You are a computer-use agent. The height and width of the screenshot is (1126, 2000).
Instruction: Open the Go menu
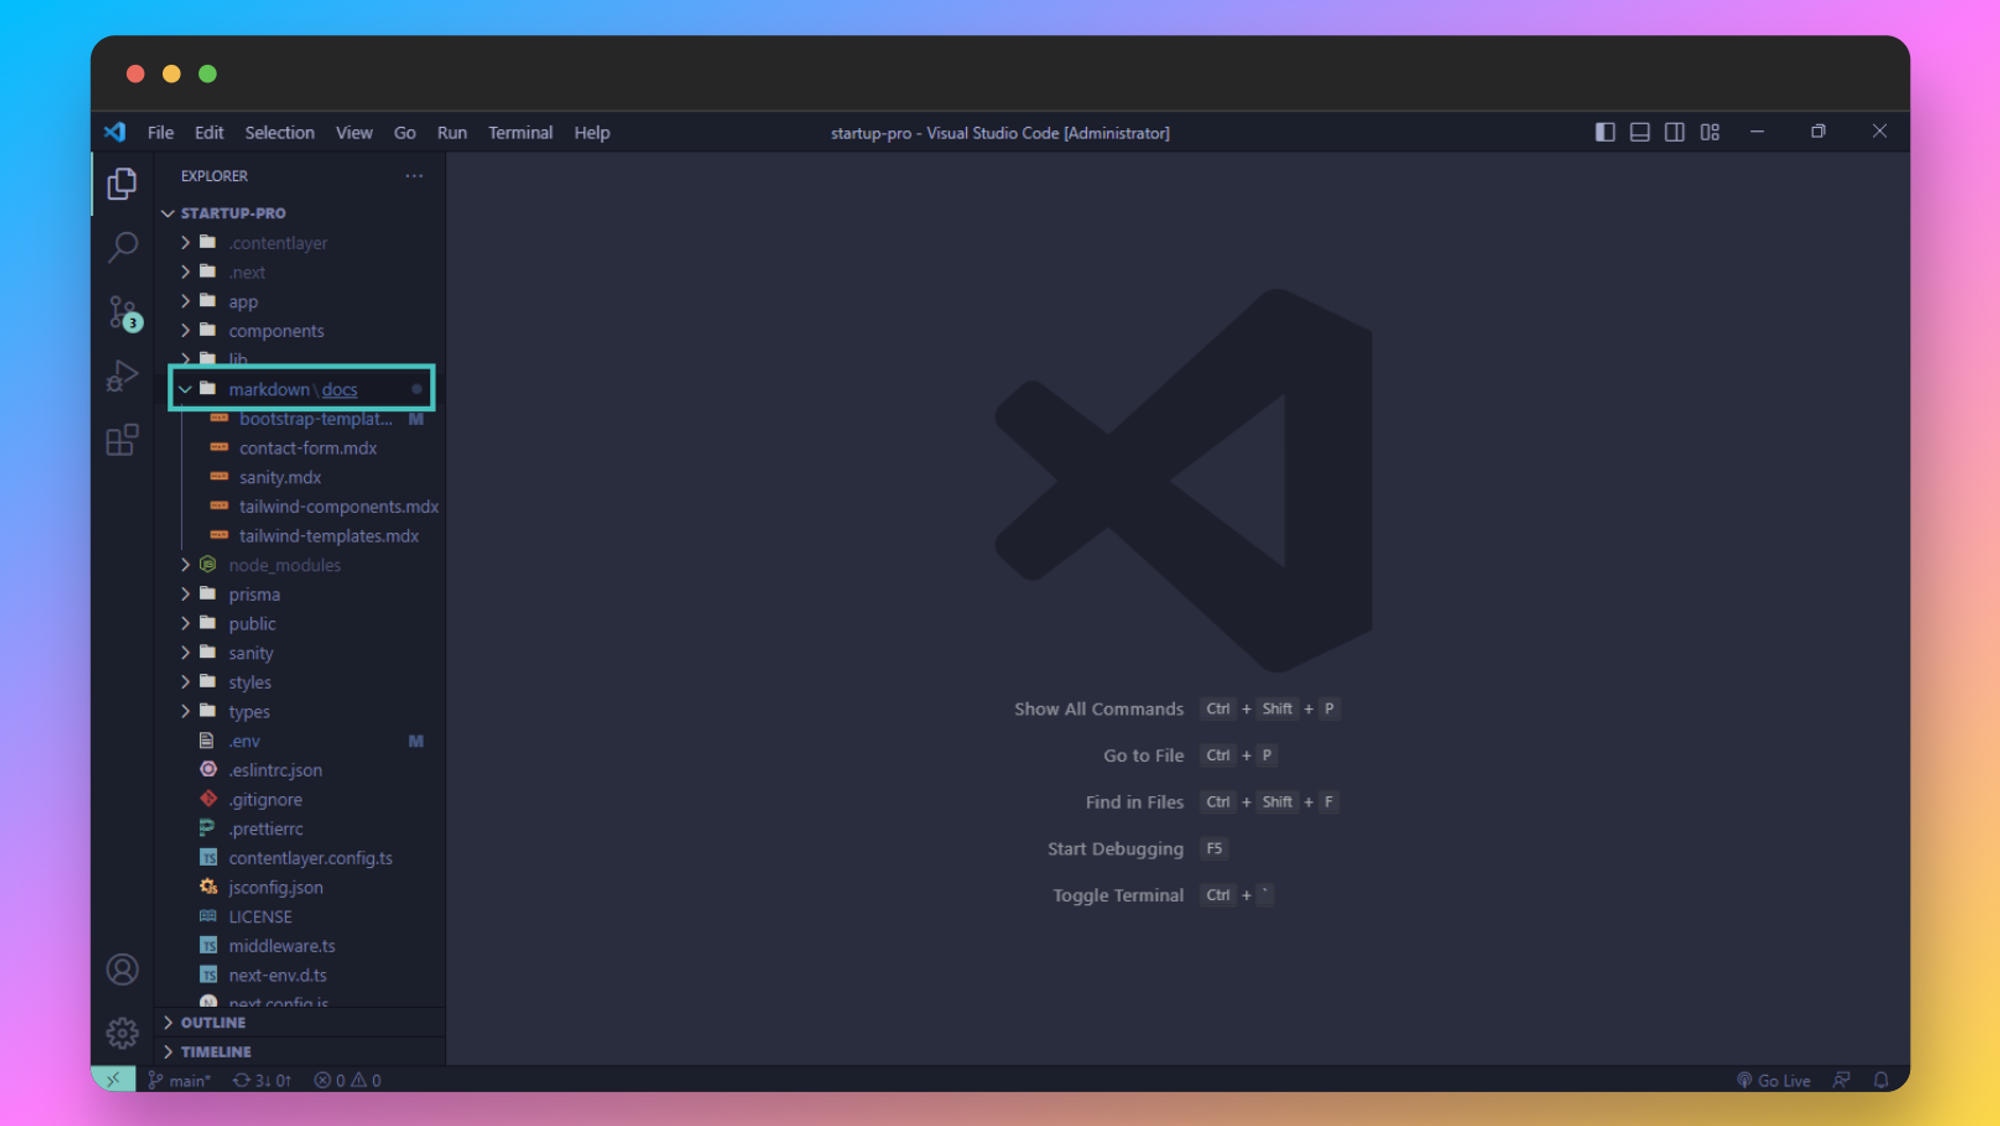pyautogui.click(x=404, y=132)
